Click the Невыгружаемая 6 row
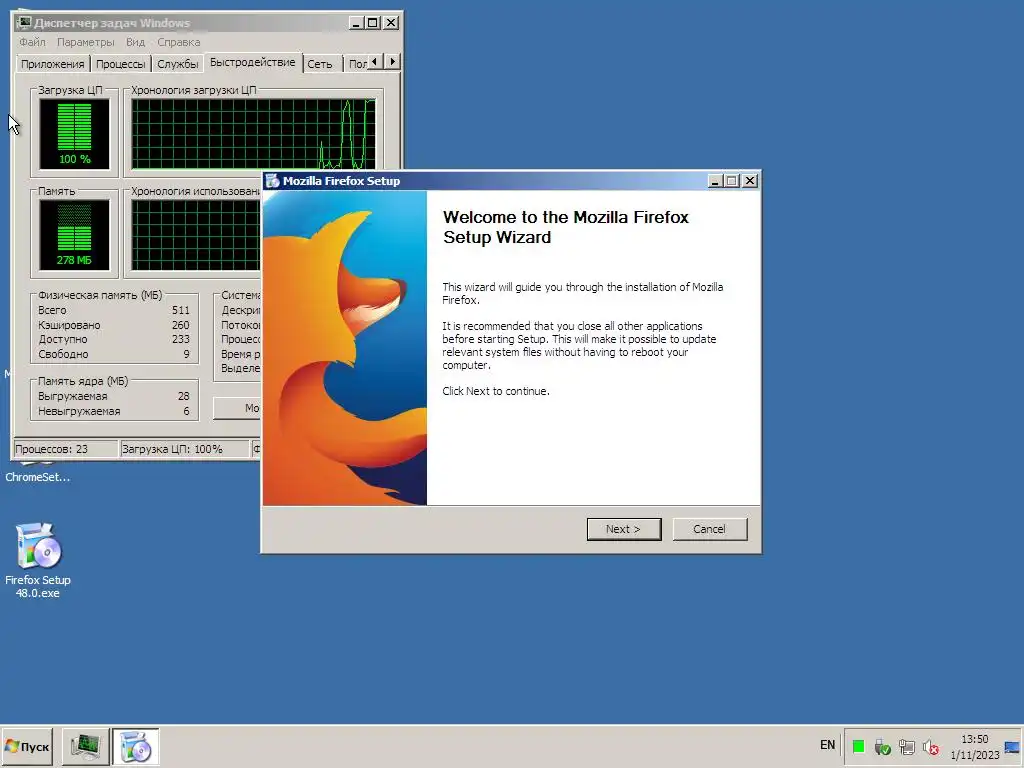The width and height of the screenshot is (1024, 768). coord(114,411)
